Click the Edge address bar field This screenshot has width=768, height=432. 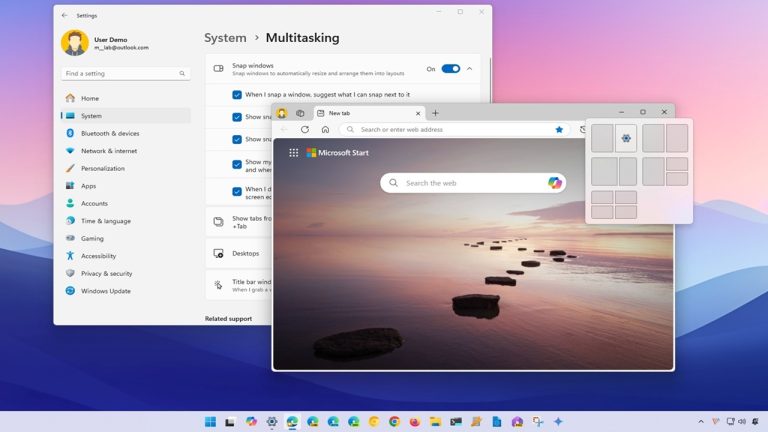click(x=455, y=129)
